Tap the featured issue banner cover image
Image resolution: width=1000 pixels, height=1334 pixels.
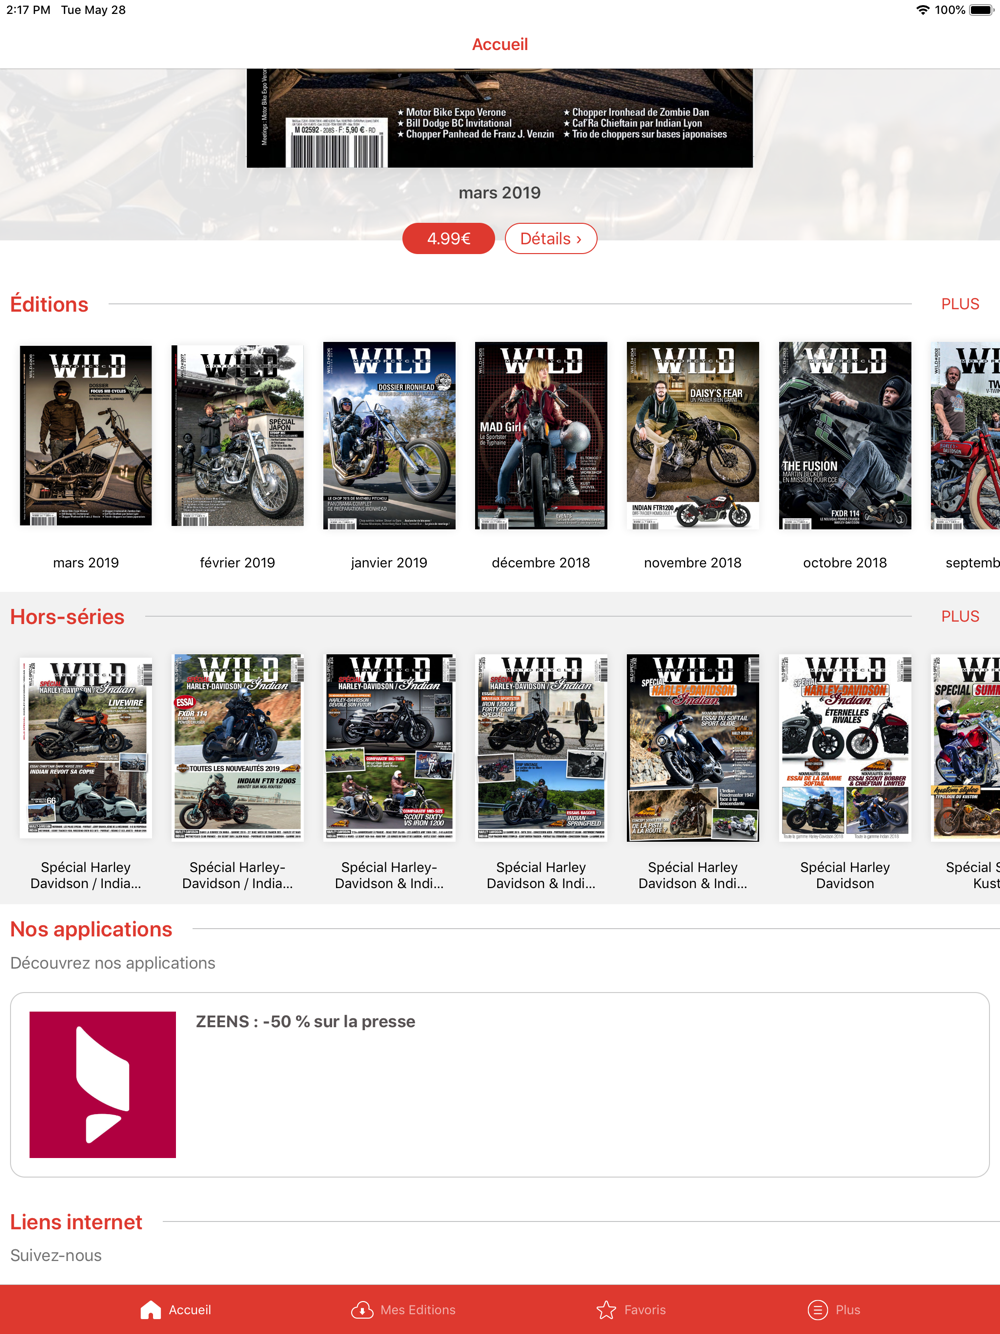pyautogui.click(x=500, y=118)
